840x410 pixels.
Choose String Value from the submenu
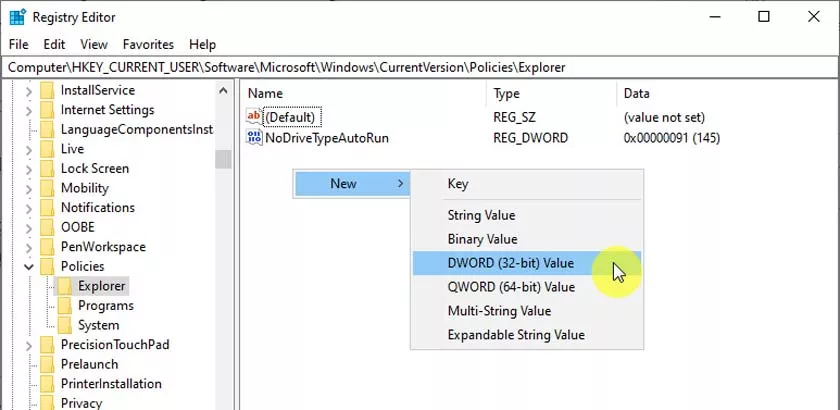tap(527, 215)
